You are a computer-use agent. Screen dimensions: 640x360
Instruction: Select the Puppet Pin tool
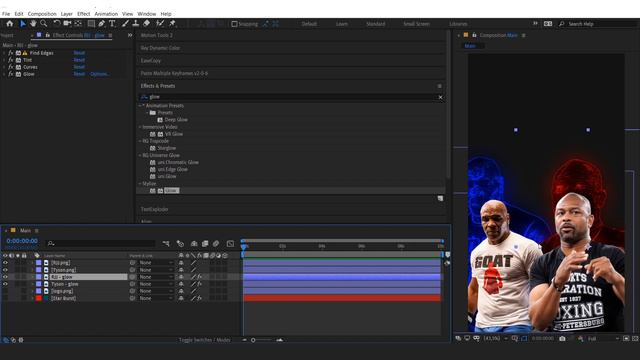pyautogui.click(x=172, y=24)
